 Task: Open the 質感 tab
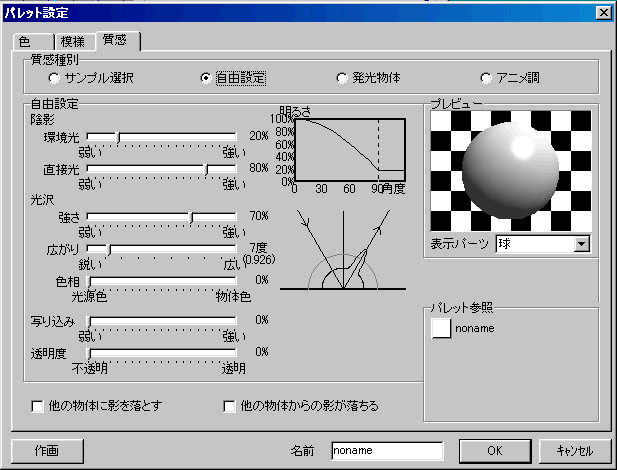116,40
